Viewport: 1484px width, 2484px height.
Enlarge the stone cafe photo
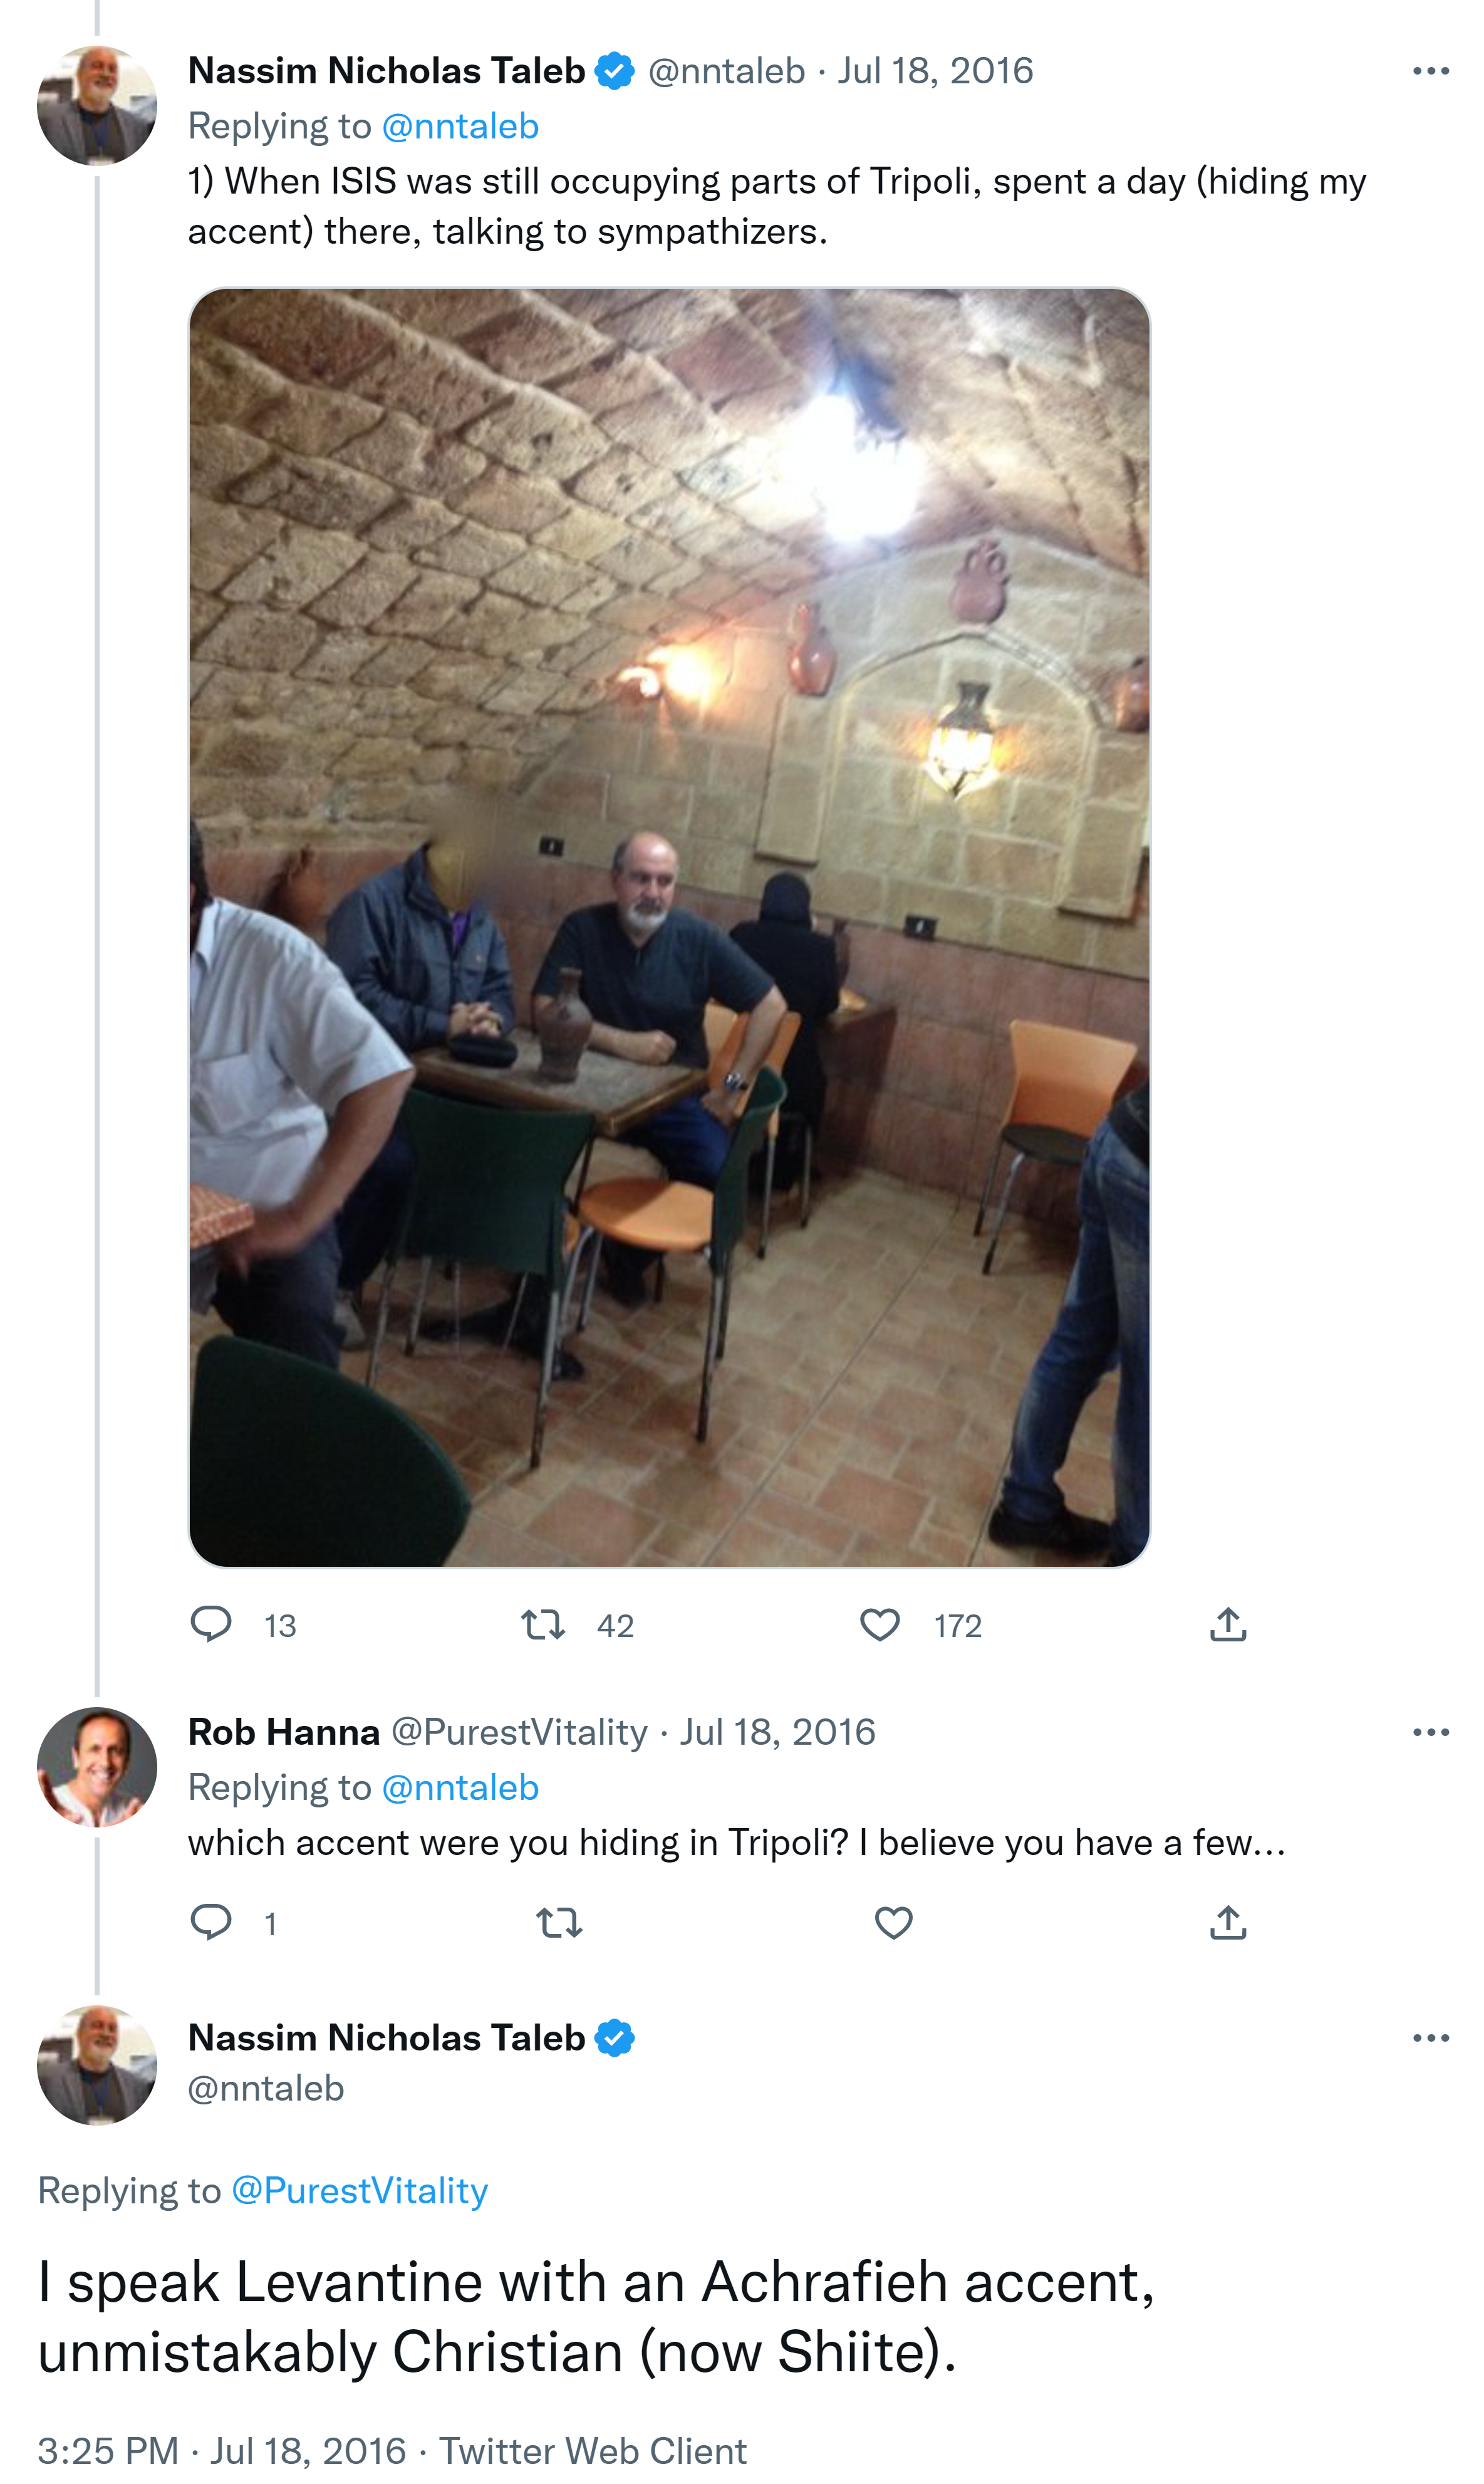669,927
